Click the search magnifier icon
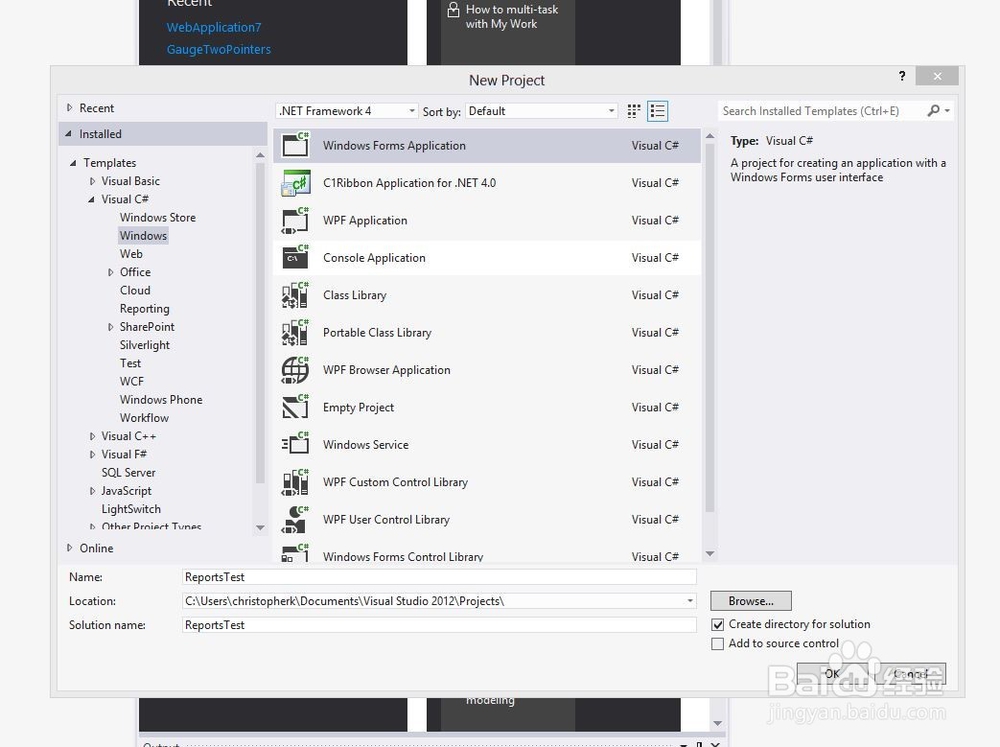Screen dimensions: 1000x747 pyautogui.click(x=933, y=111)
